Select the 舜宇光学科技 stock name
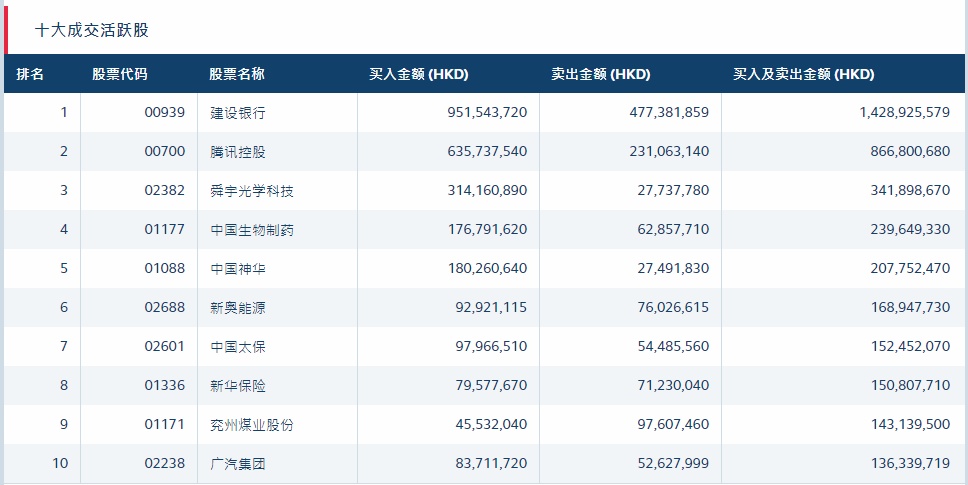 [x=252, y=191]
